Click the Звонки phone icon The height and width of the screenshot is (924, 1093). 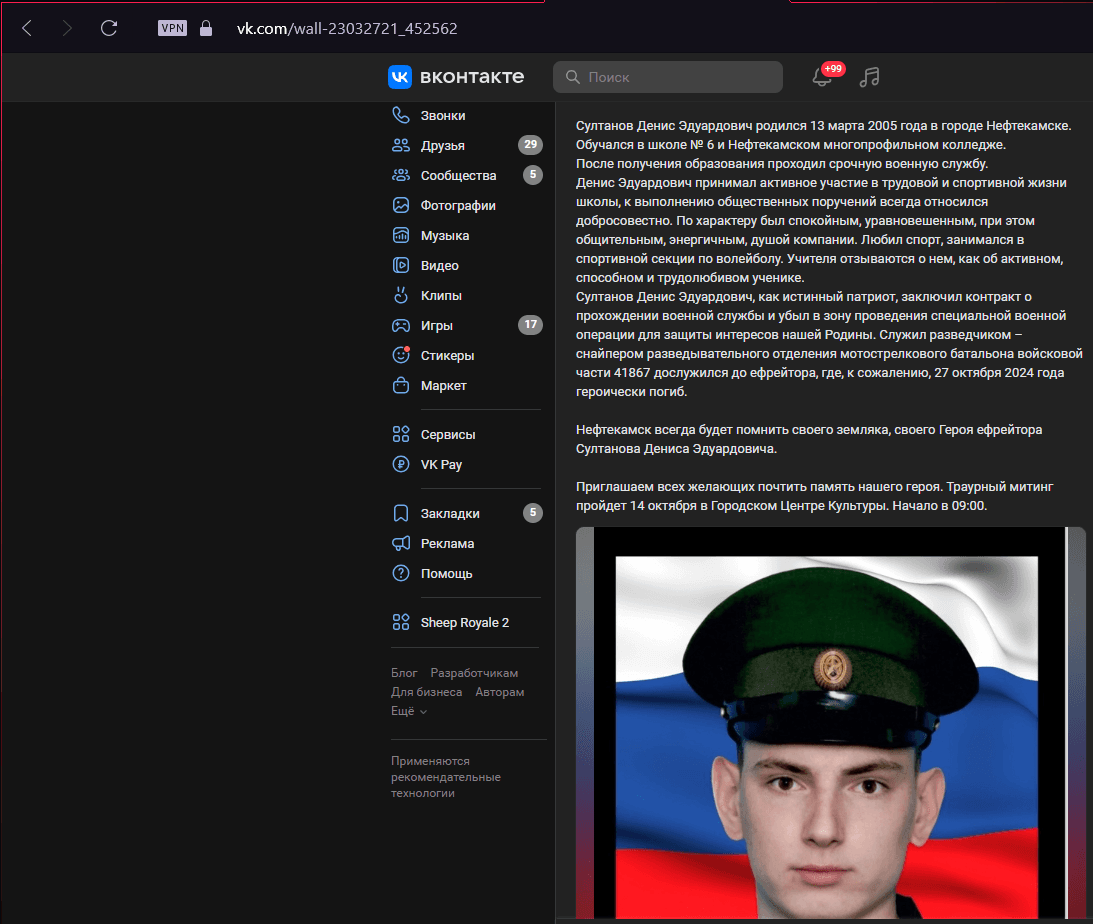tap(401, 115)
